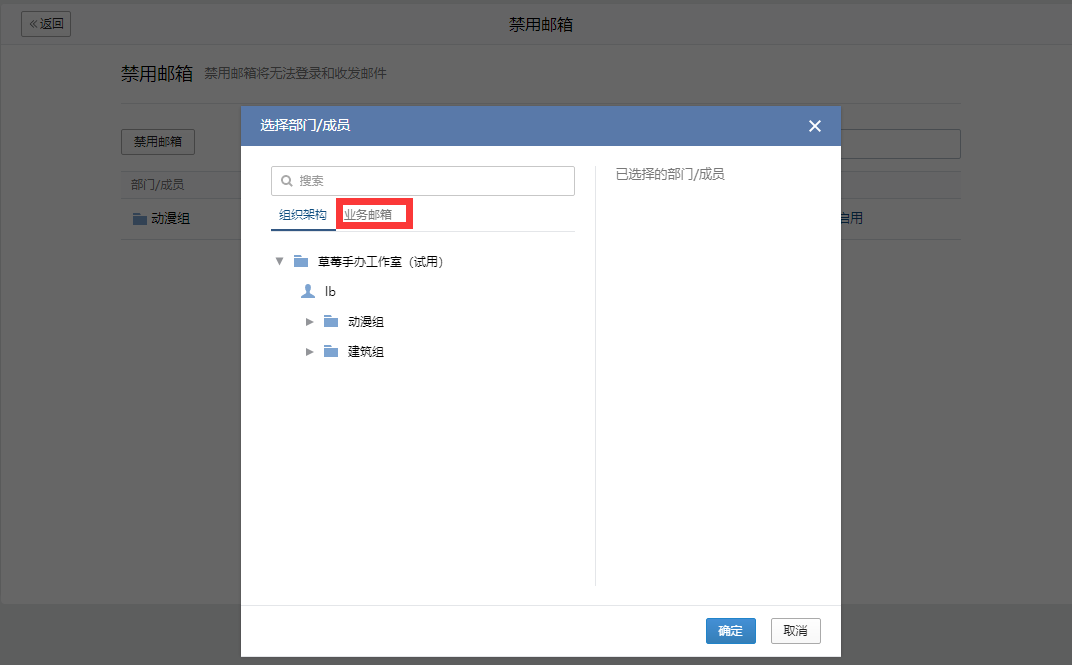Focus the 搜索 input field in the dialog
The width and height of the screenshot is (1072, 665).
[430, 181]
